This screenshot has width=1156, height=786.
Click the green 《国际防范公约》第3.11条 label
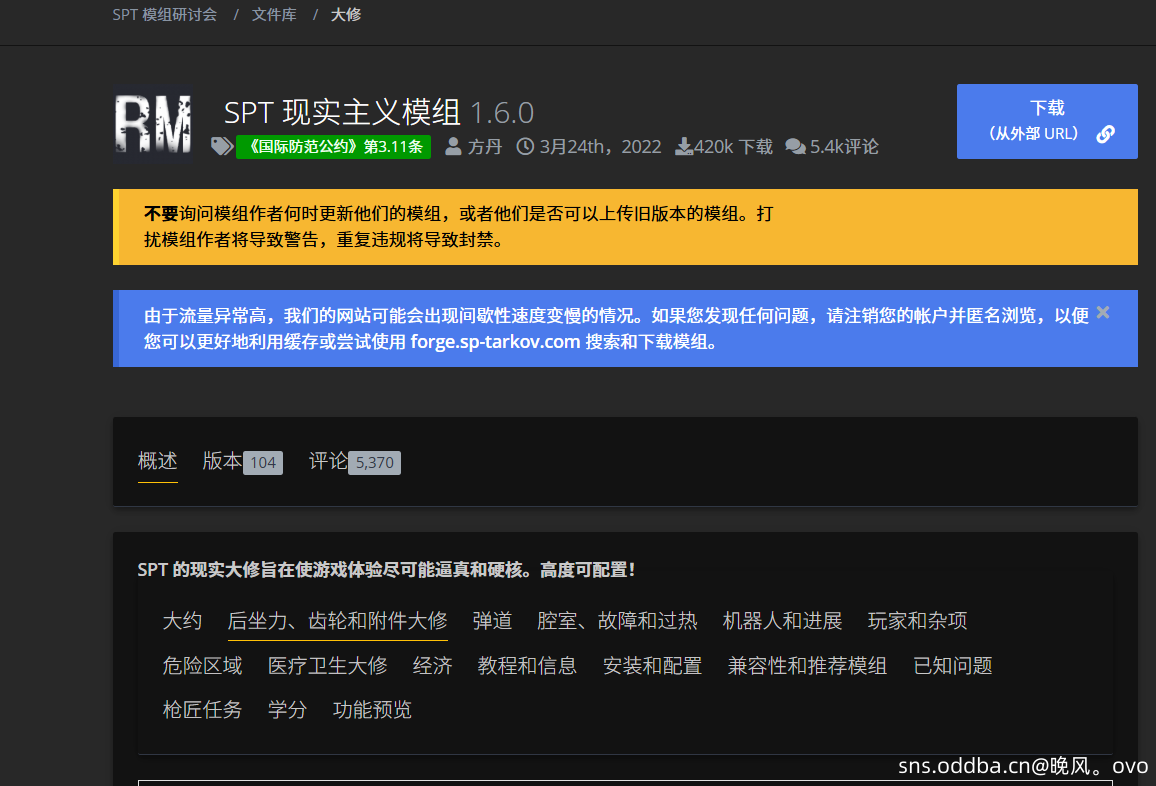click(333, 147)
